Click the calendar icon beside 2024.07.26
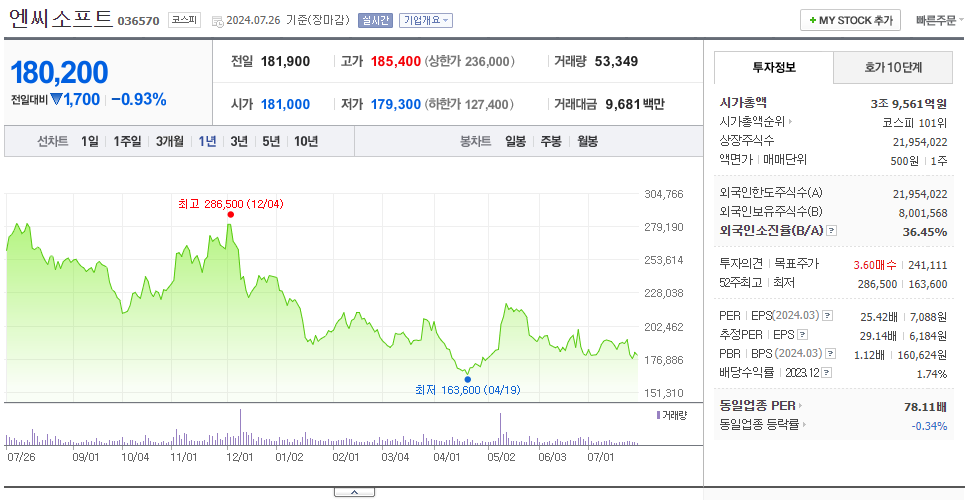This screenshot has width=968, height=500. (x=217, y=21)
